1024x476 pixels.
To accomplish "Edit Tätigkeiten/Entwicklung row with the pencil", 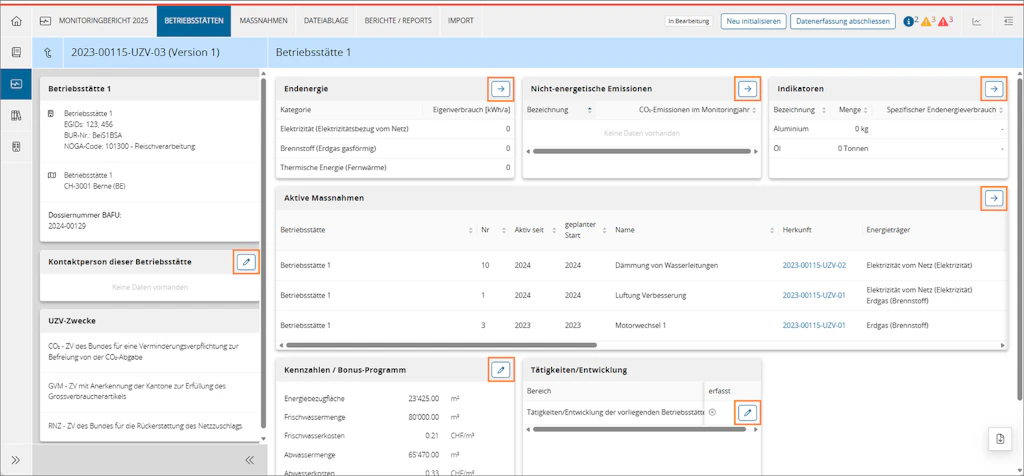I will (x=748, y=412).
